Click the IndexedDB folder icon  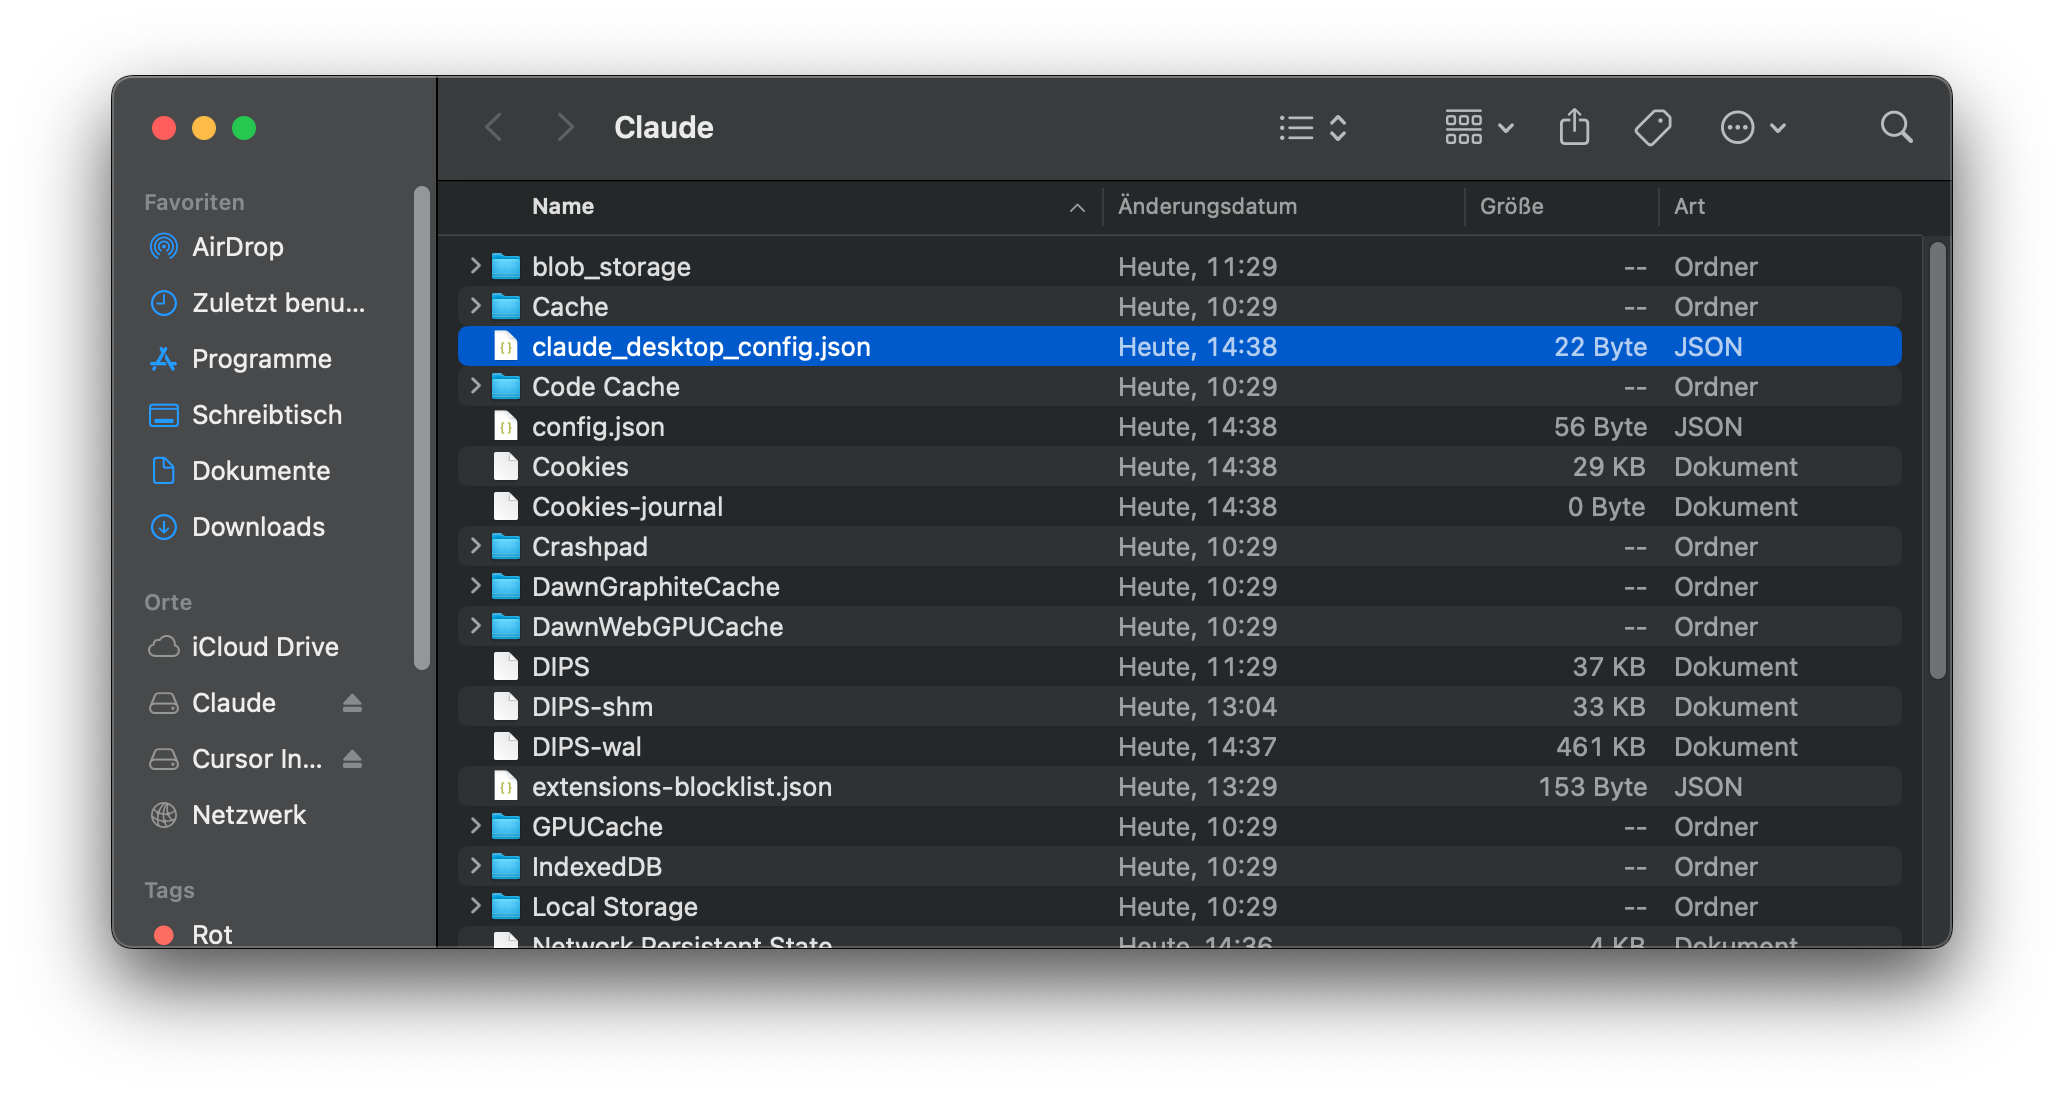[507, 867]
